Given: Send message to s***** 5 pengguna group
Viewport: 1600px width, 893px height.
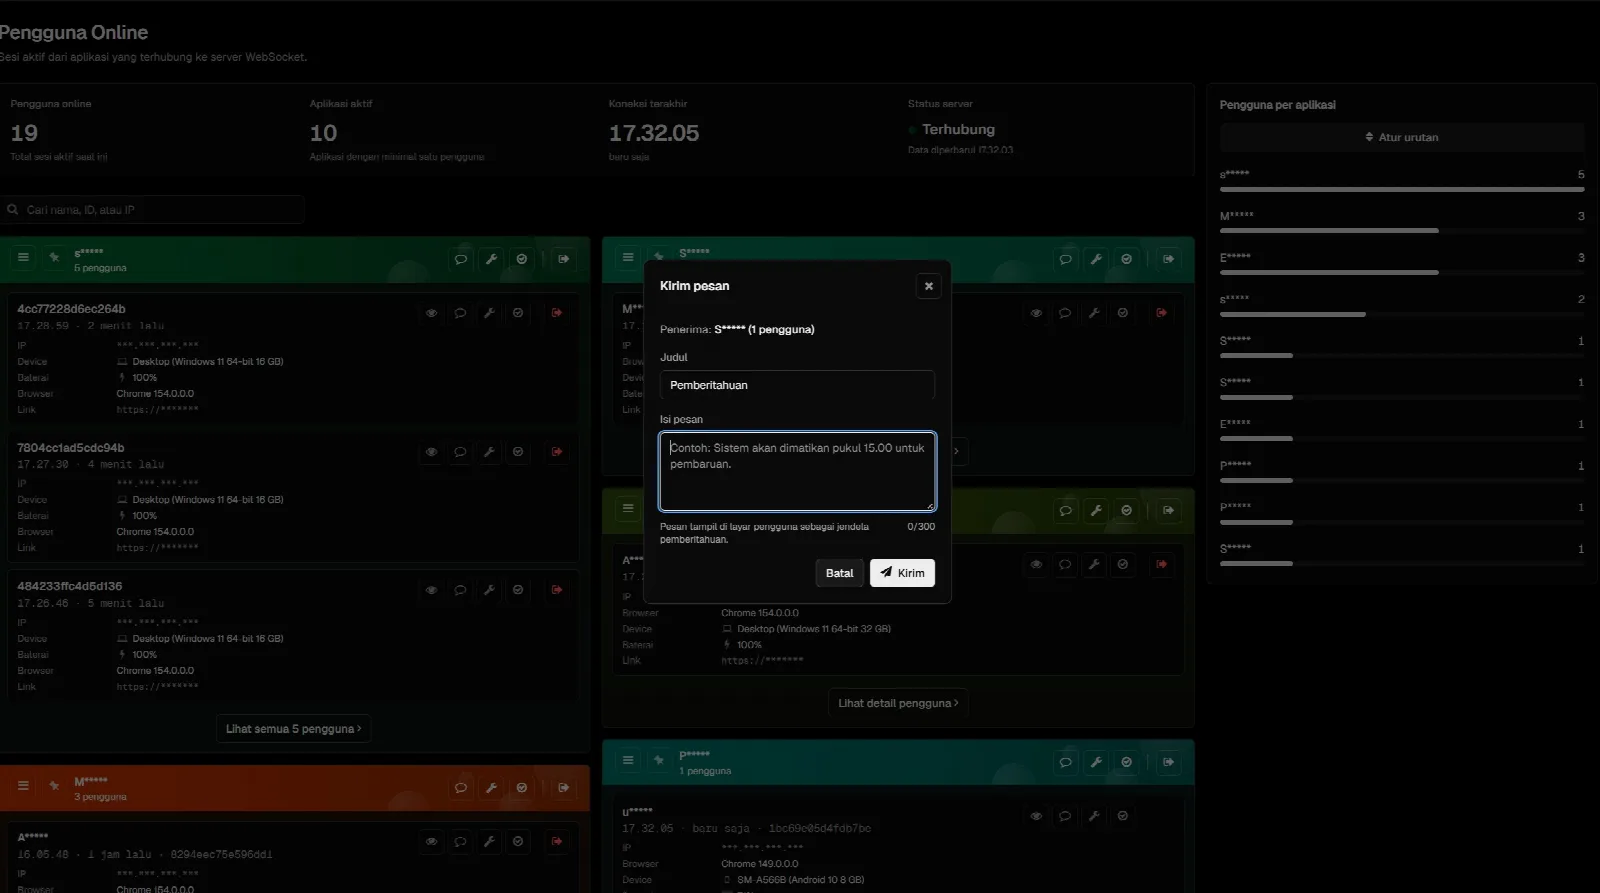Looking at the screenshot, I should point(461,259).
